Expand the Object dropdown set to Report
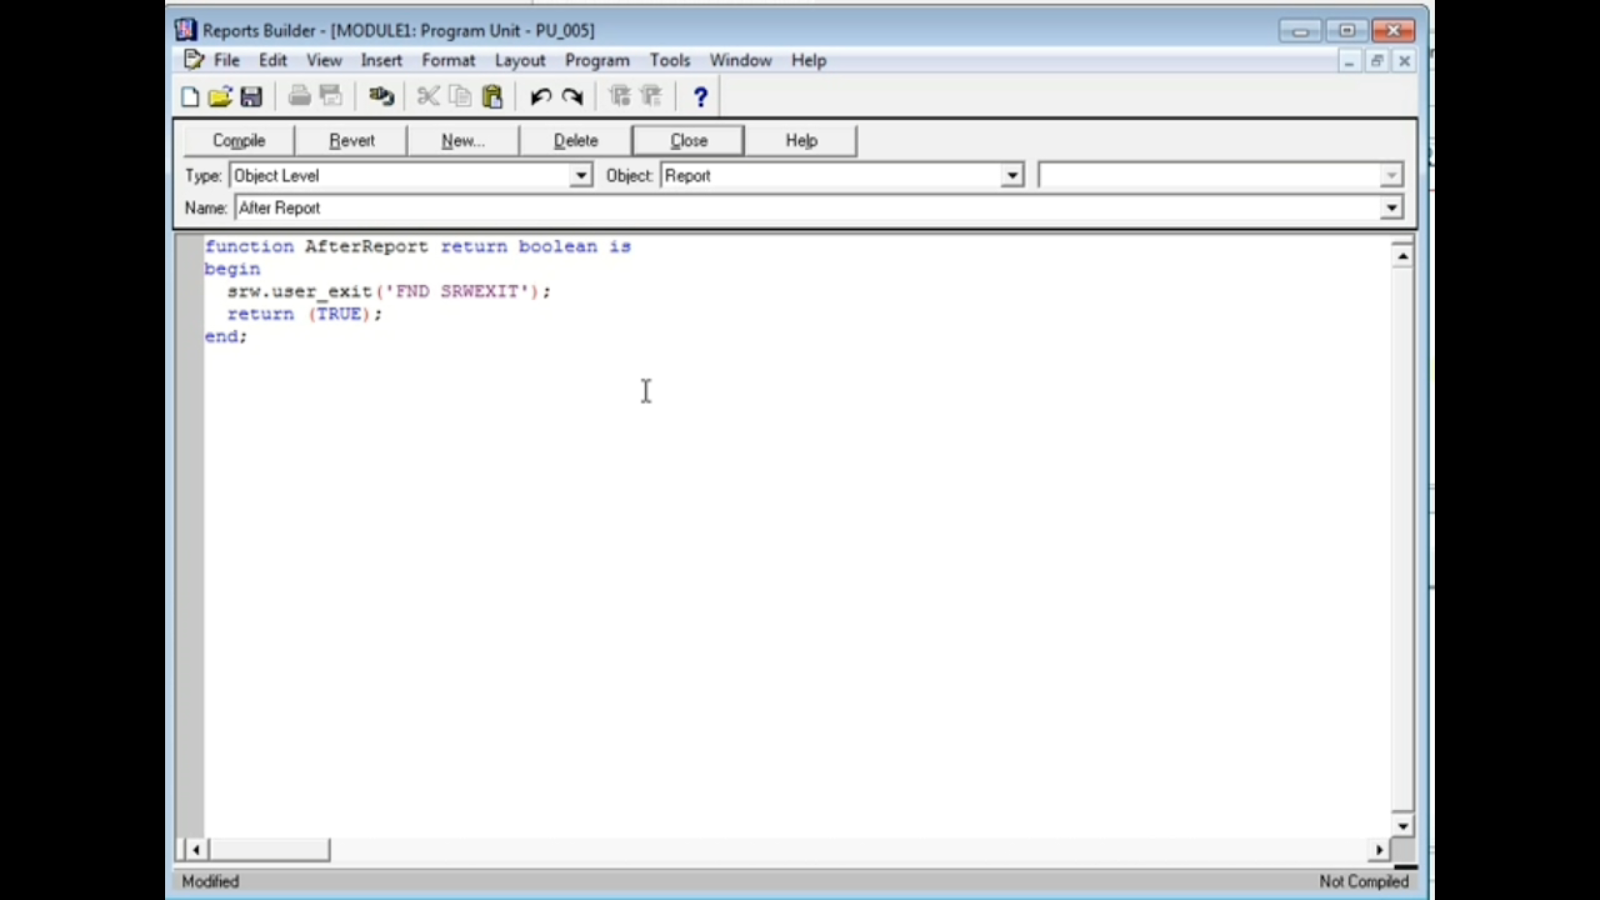The height and width of the screenshot is (900, 1600). (1012, 175)
